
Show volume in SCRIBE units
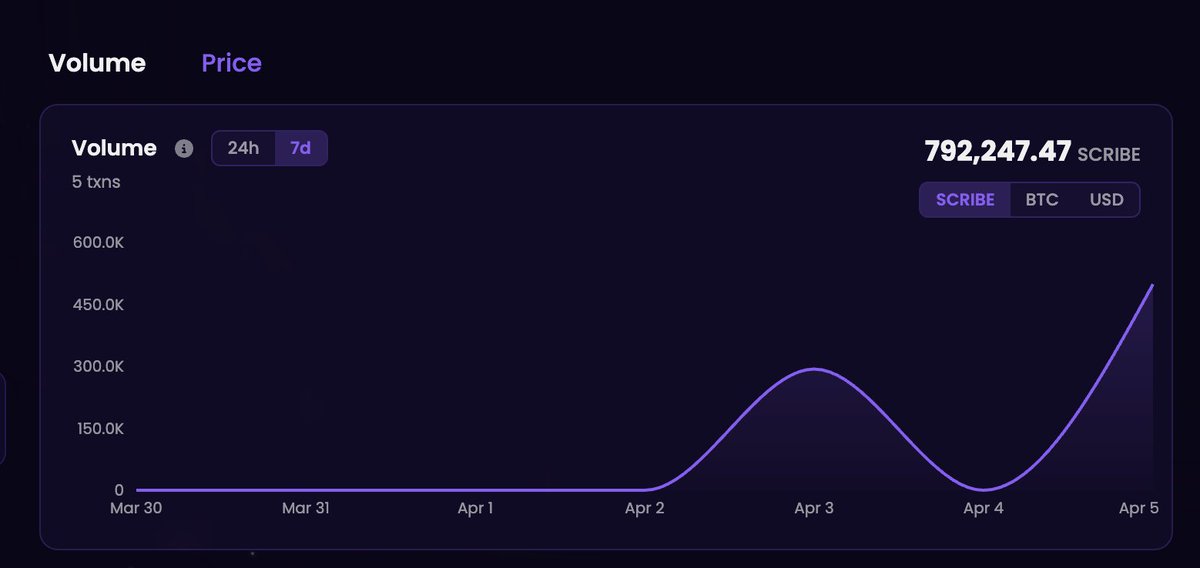[x=965, y=199]
